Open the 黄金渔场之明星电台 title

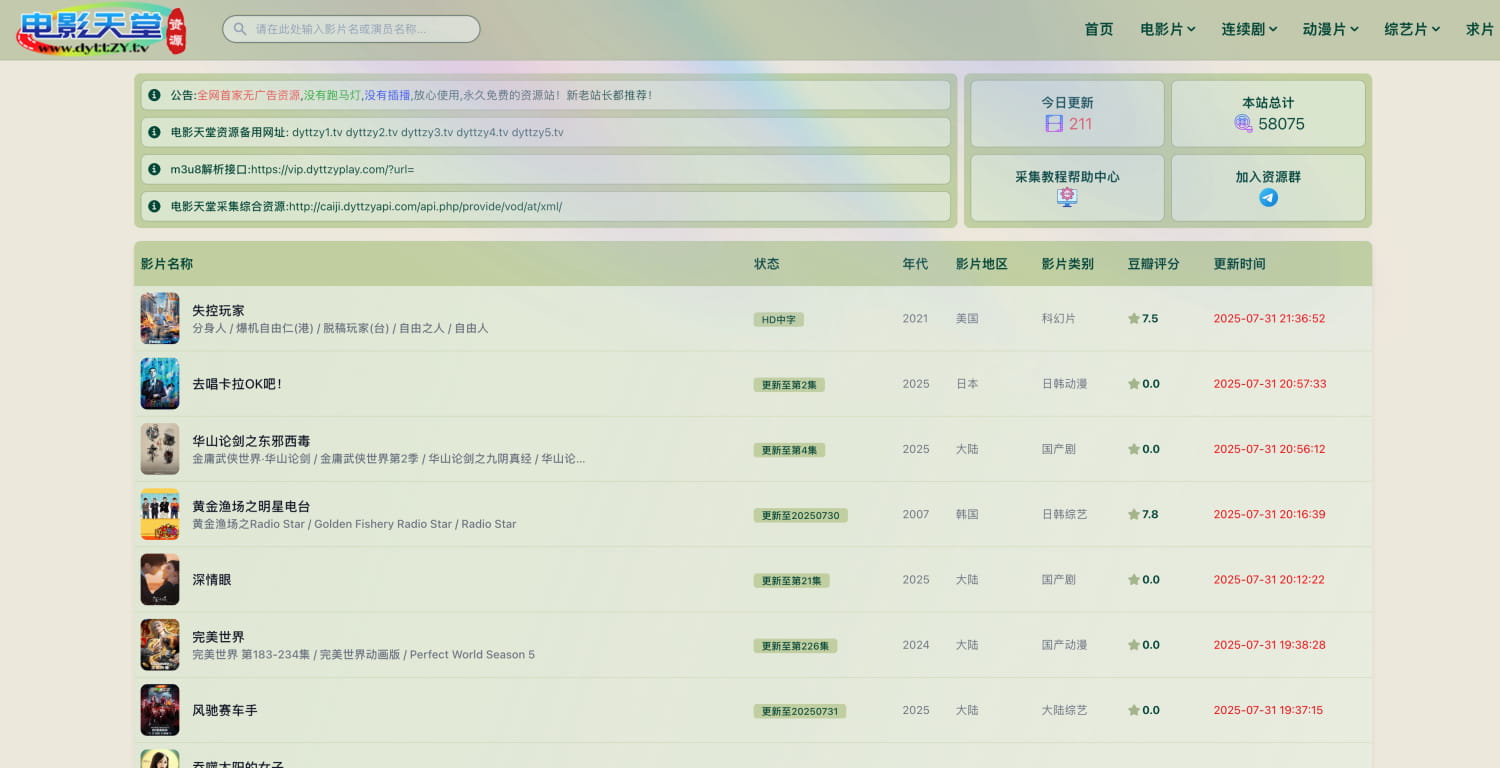click(251, 506)
